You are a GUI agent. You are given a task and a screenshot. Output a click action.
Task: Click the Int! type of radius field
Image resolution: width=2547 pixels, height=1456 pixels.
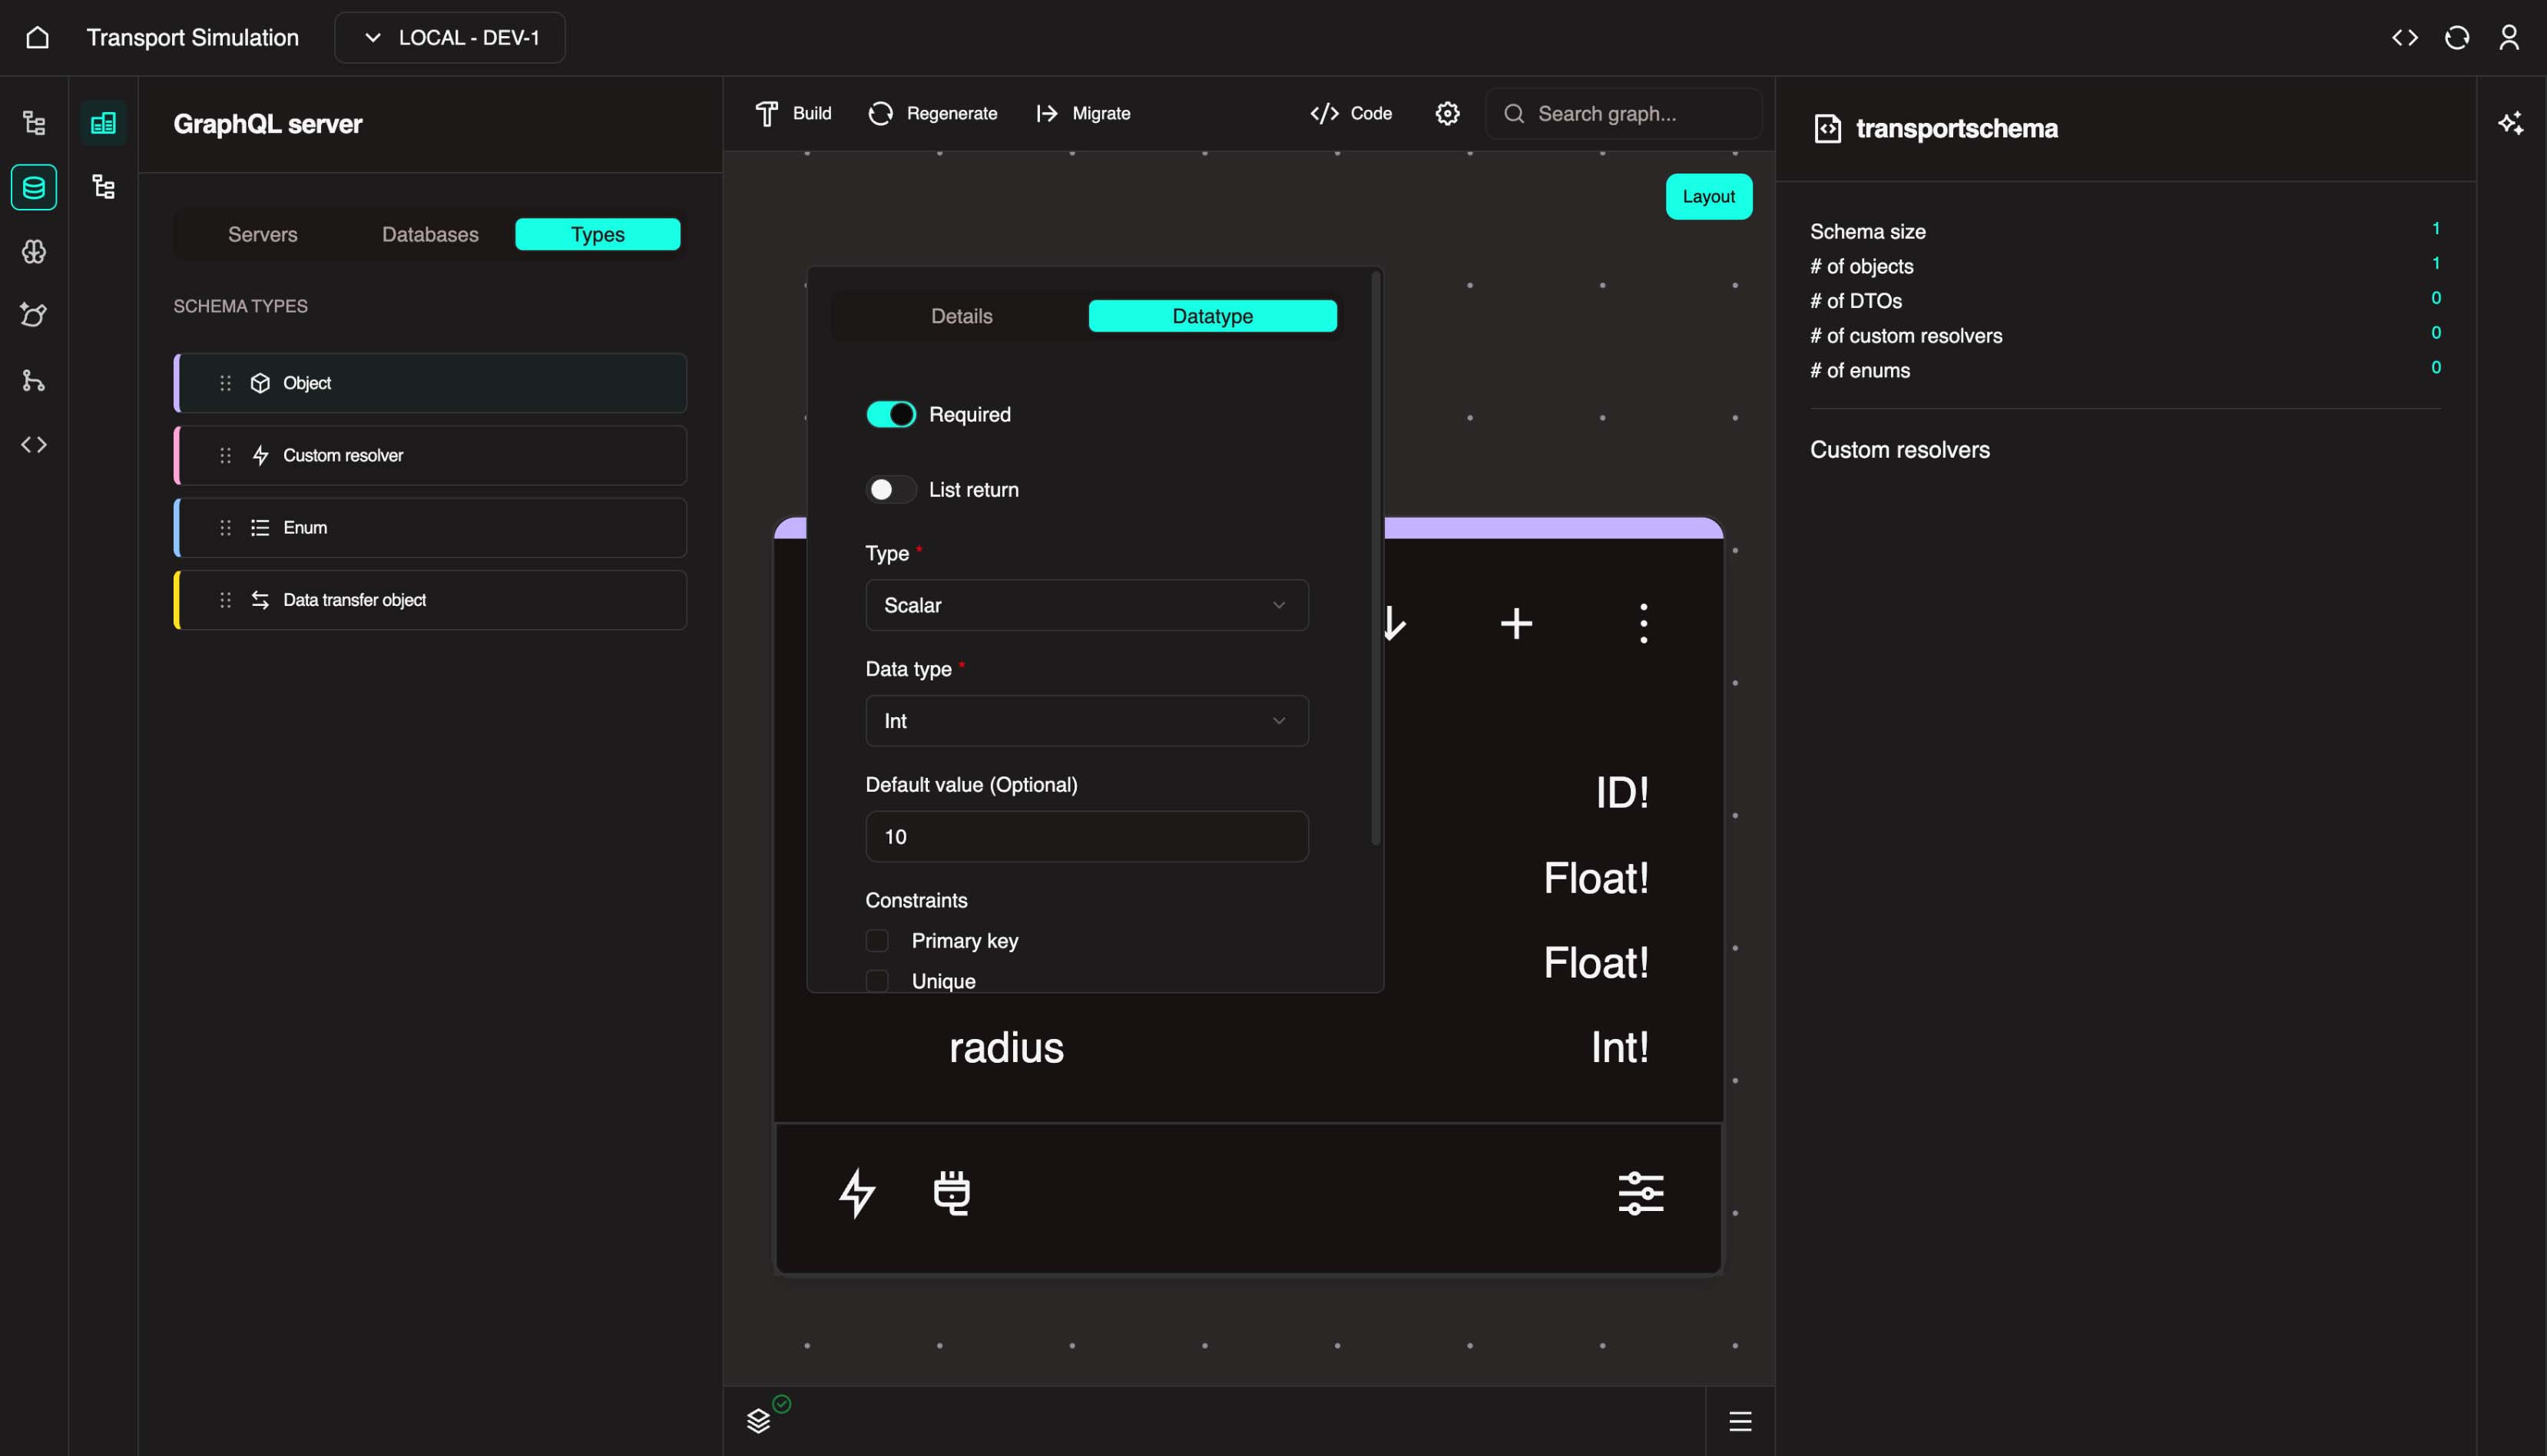click(x=1619, y=1047)
